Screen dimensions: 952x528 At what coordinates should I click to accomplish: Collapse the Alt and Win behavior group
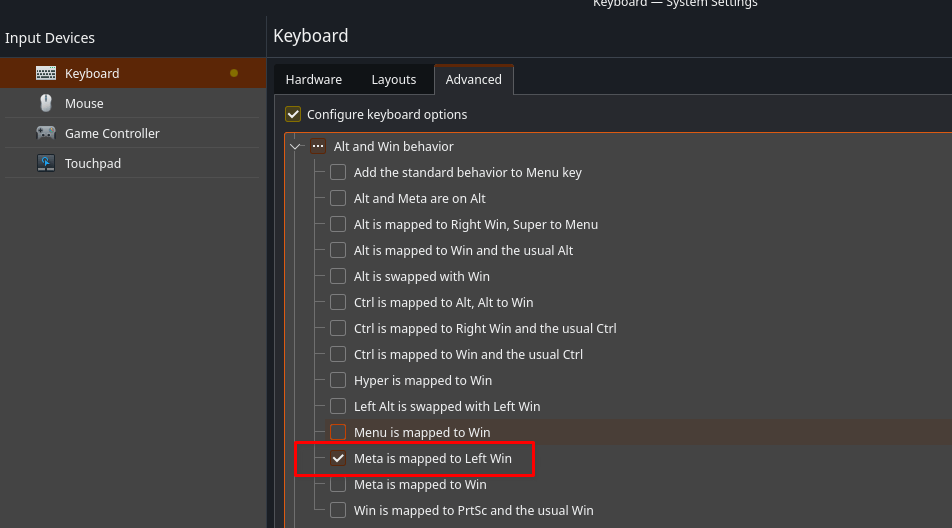pyautogui.click(x=295, y=146)
